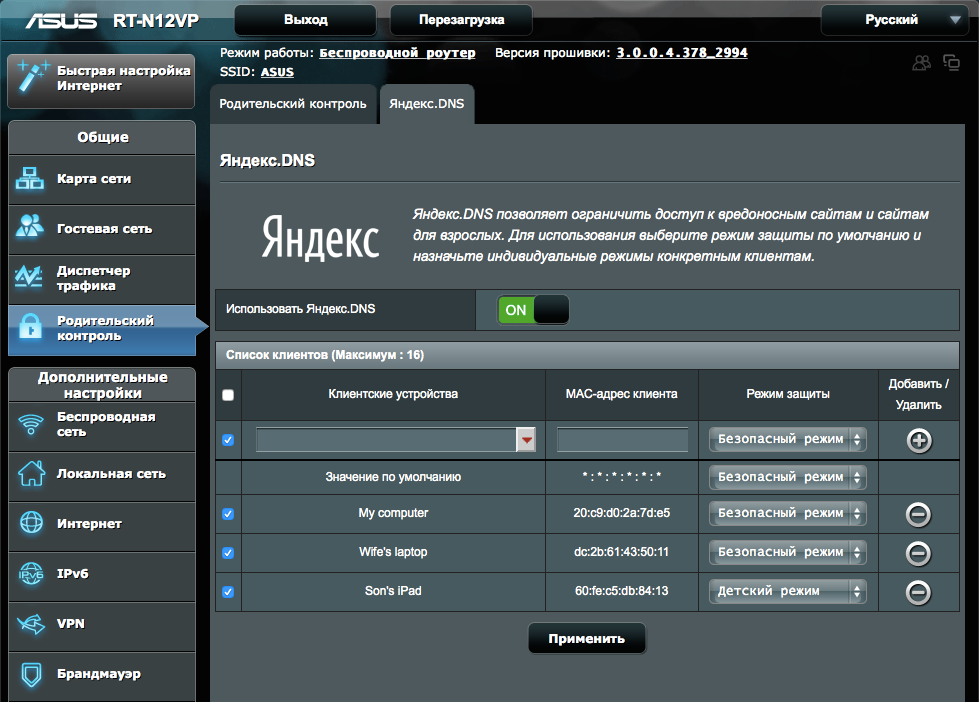Click MAC address 60:fe:c5:db:84:13
Screen dimensions: 979x702
click(x=621, y=591)
